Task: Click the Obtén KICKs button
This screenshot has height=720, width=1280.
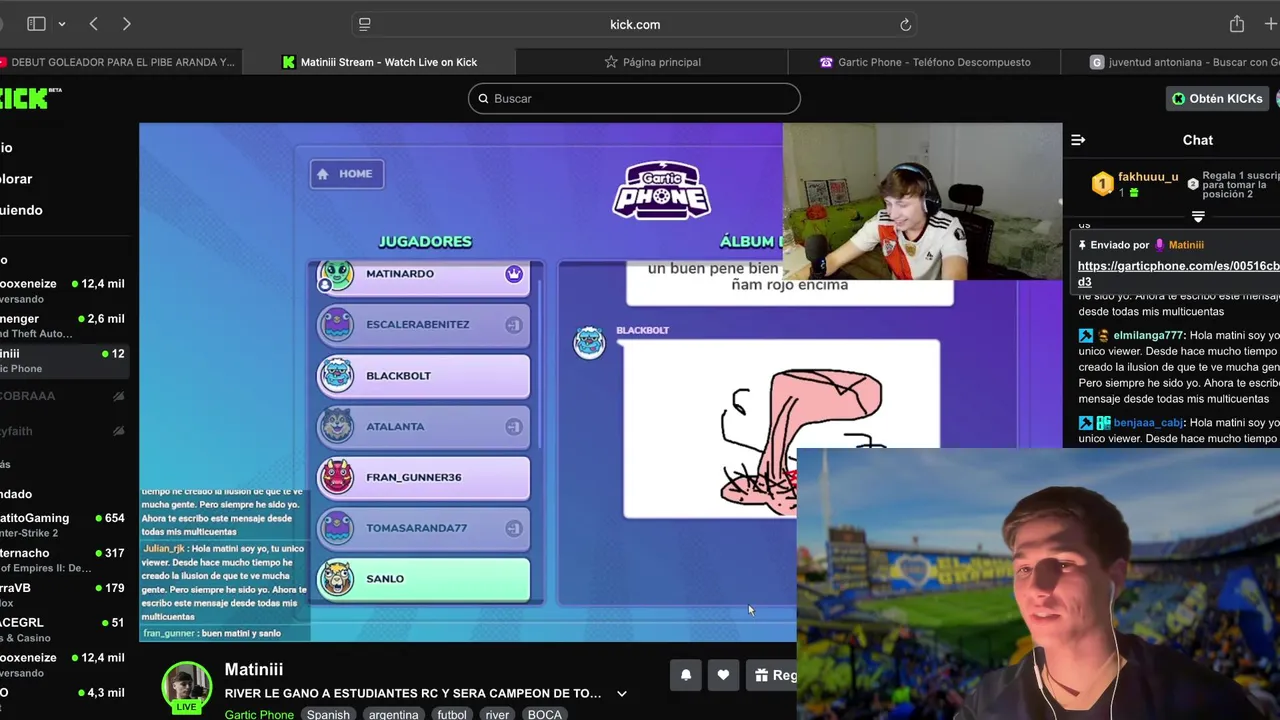Action: click(x=1217, y=98)
